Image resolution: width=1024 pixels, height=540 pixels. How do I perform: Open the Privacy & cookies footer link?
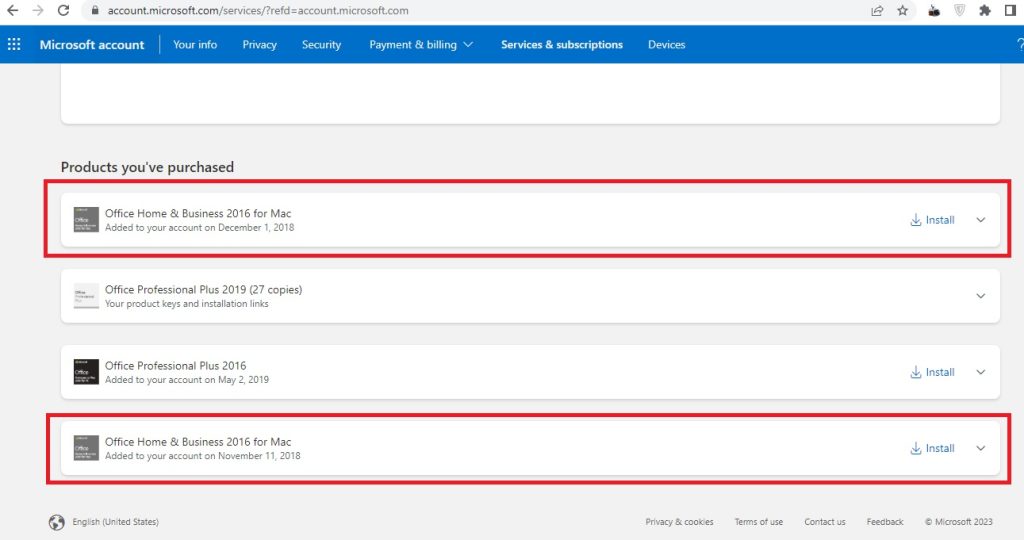[x=679, y=522]
